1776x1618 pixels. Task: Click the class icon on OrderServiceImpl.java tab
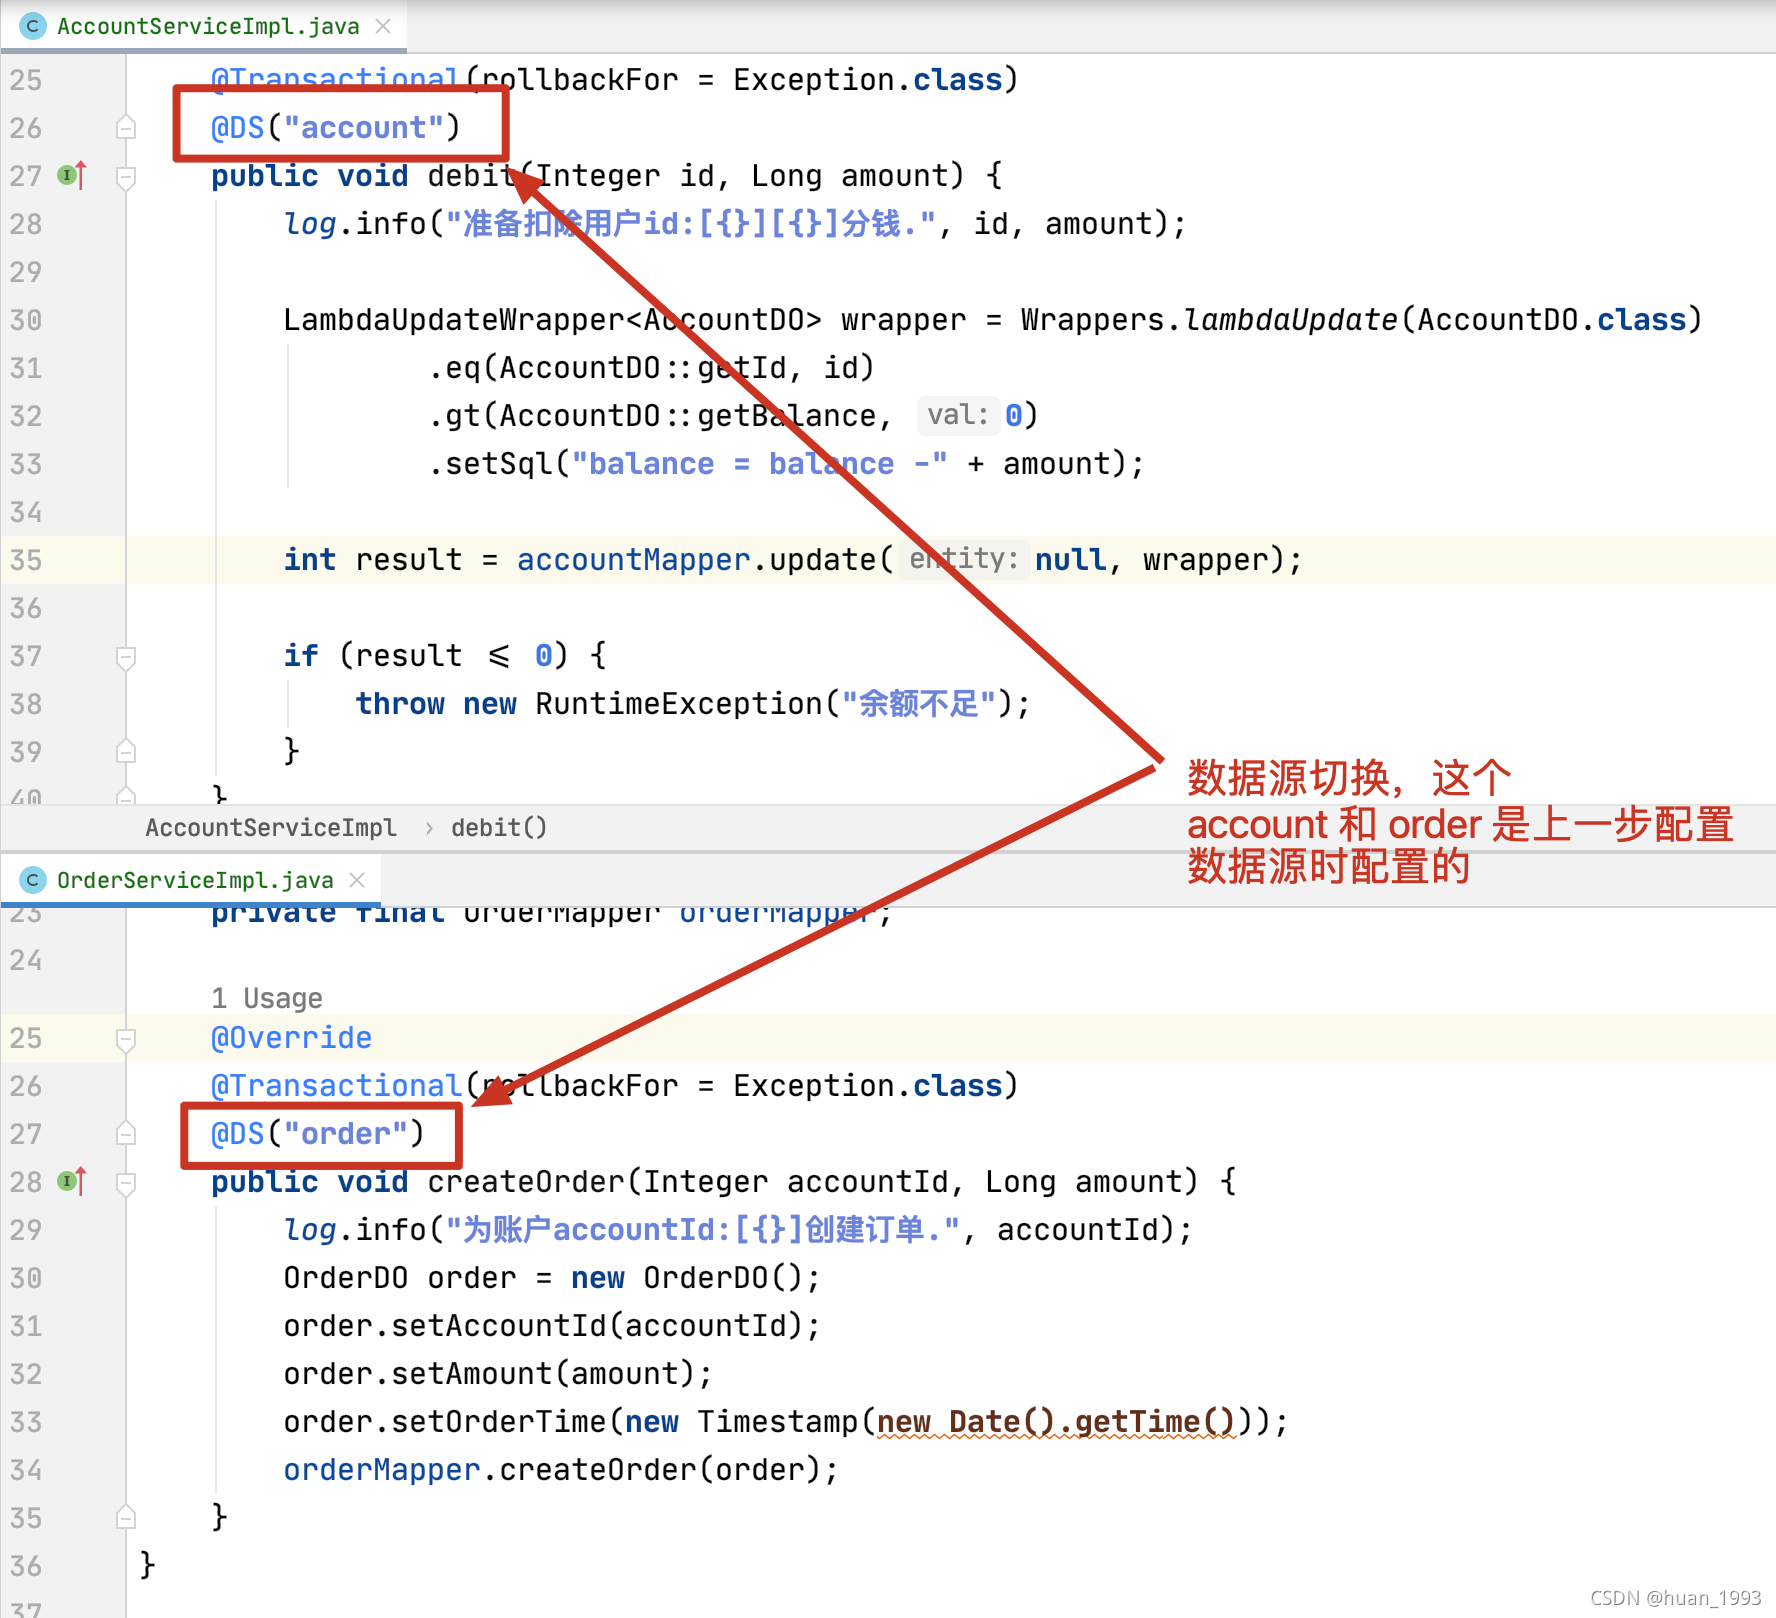coord(33,880)
